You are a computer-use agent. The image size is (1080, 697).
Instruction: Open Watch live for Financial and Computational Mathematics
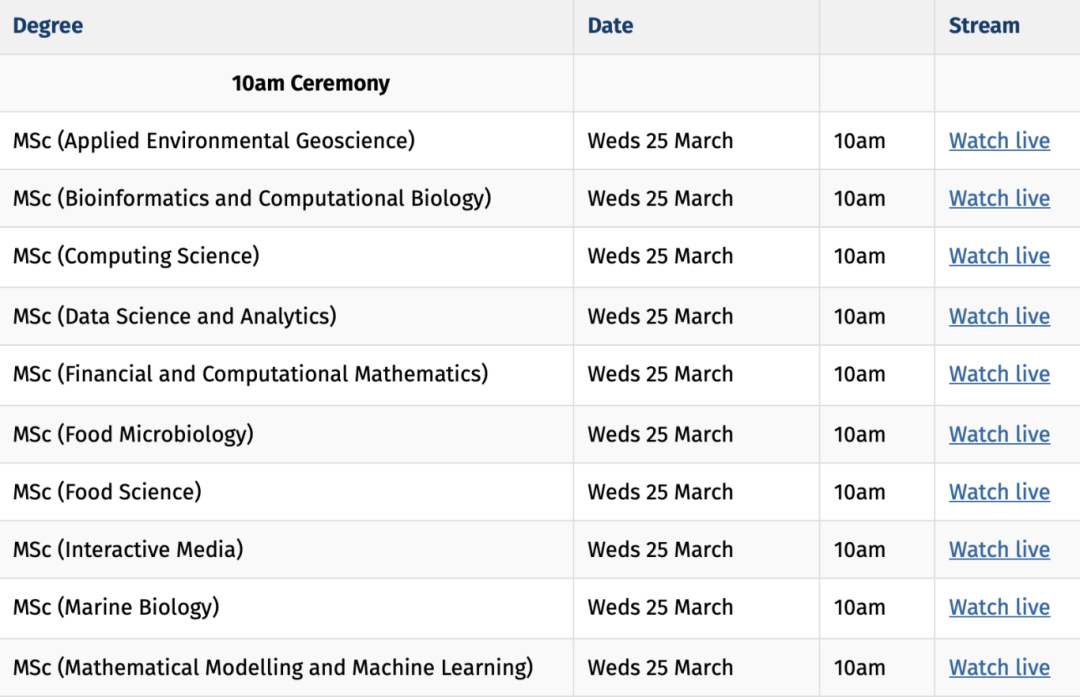point(999,375)
